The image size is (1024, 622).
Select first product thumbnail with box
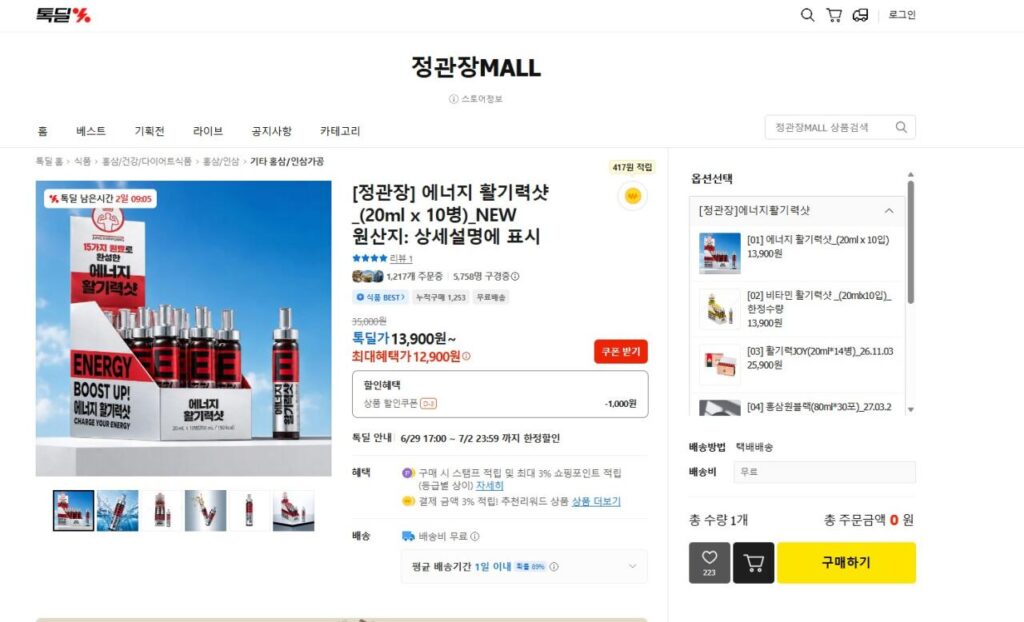pos(73,510)
